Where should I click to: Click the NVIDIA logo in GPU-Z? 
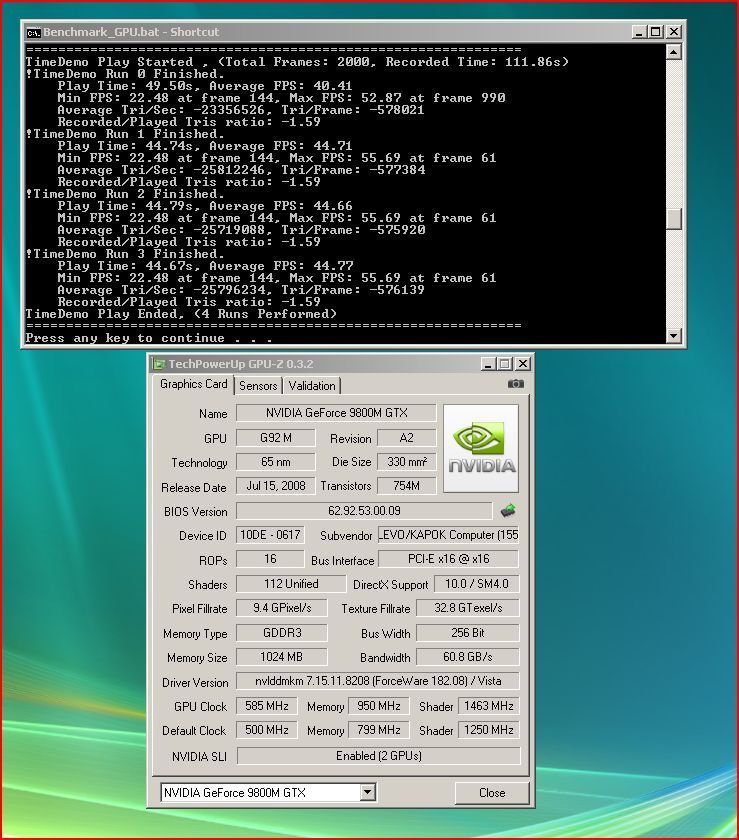pos(481,448)
